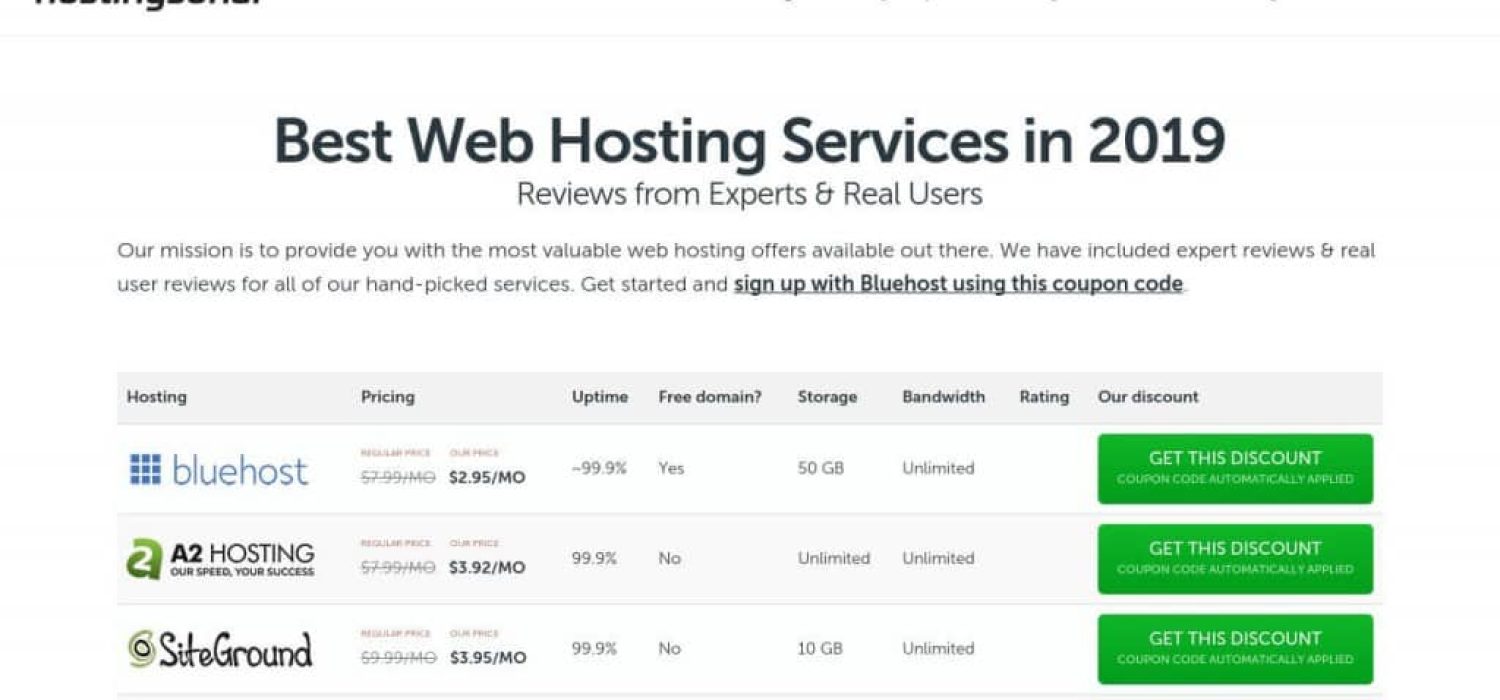Click the Bandwidth column header

tap(943, 397)
